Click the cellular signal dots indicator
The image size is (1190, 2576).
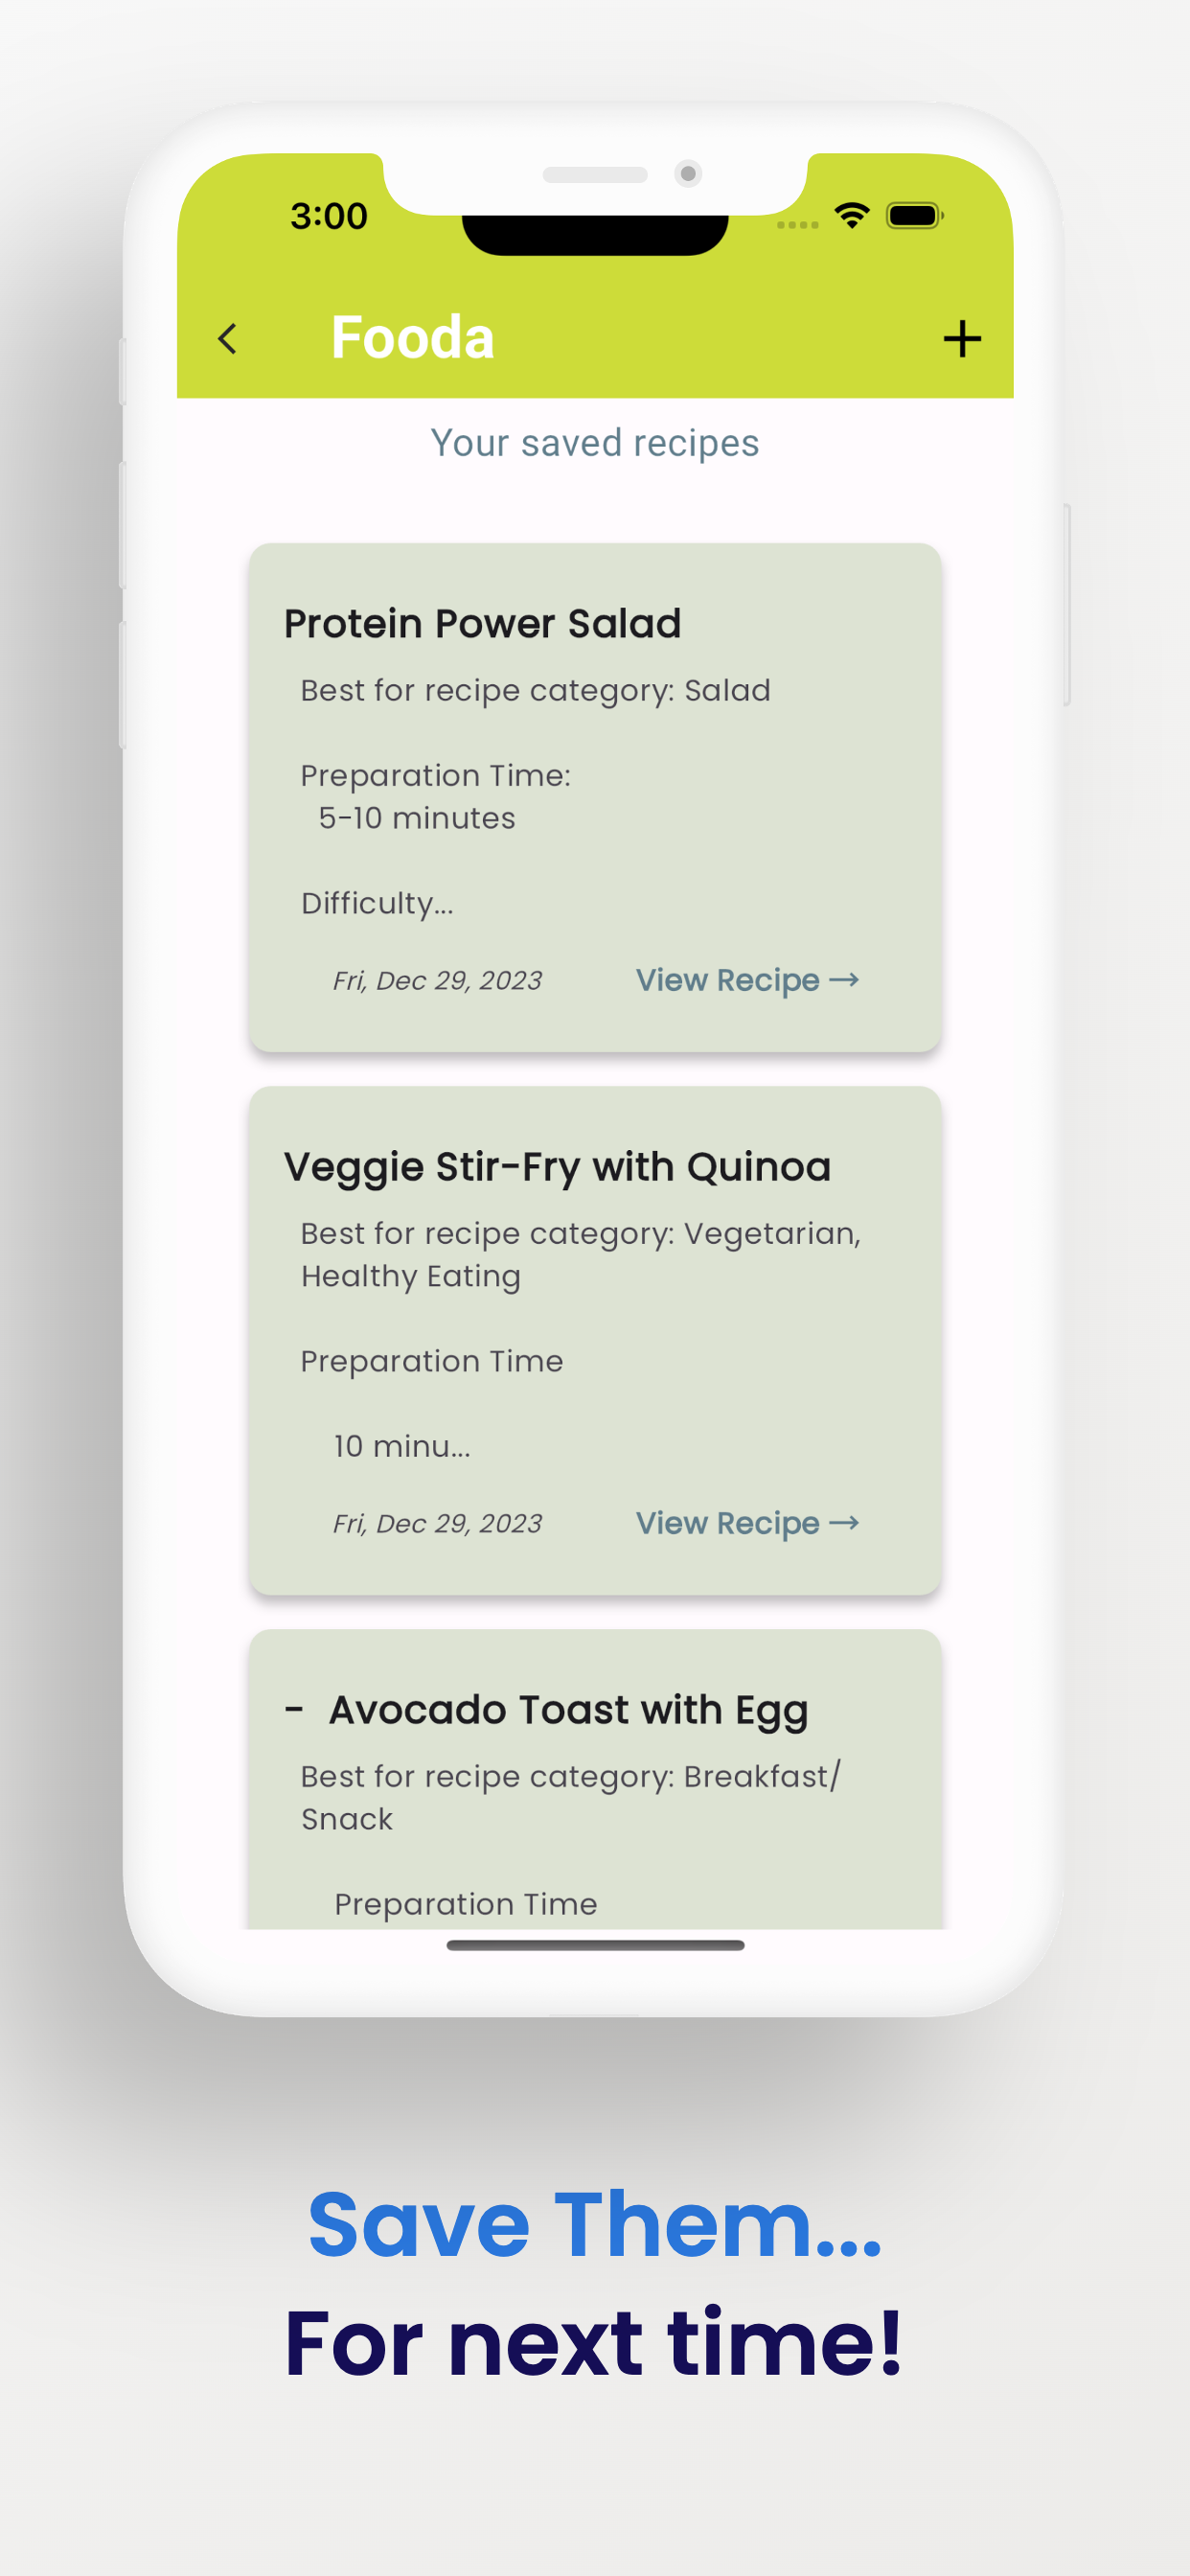(798, 225)
